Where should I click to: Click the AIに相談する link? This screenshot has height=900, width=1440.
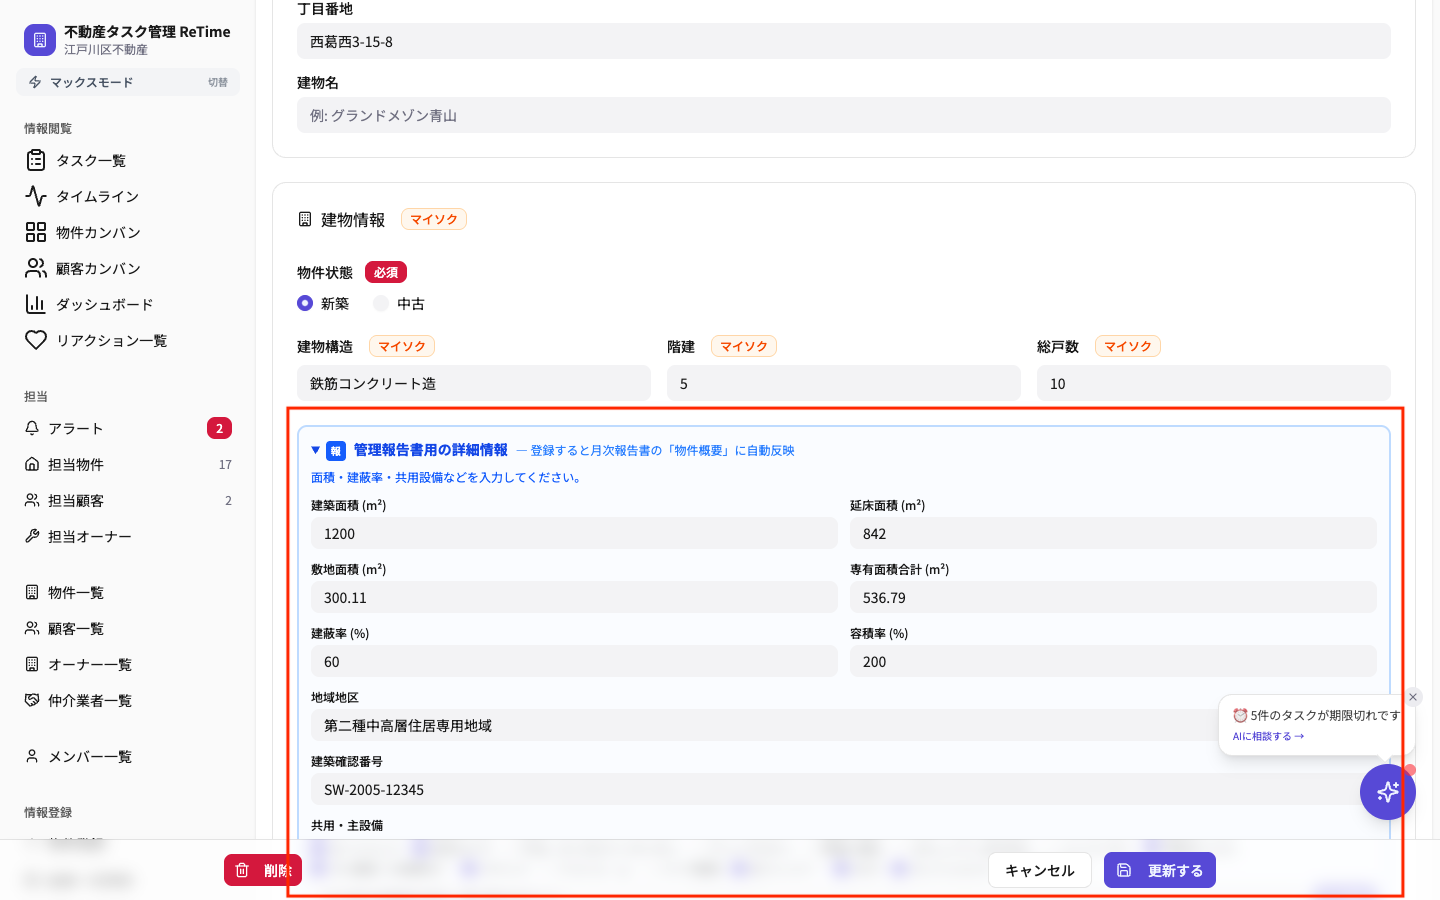(x=1268, y=736)
